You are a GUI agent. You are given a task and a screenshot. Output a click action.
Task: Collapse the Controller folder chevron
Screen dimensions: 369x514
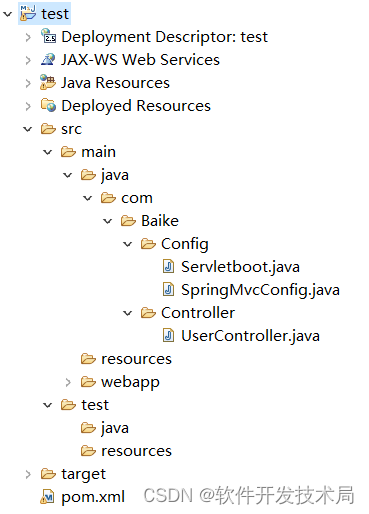point(128,313)
